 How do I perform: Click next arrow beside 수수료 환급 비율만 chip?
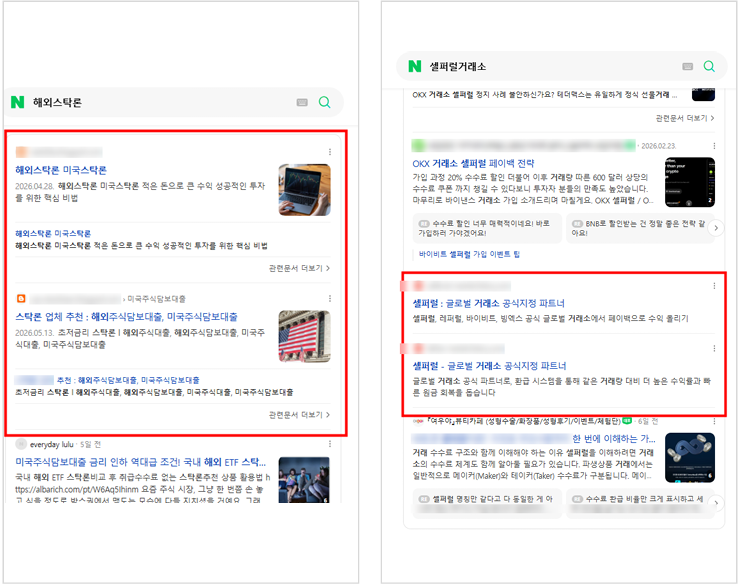pos(716,503)
